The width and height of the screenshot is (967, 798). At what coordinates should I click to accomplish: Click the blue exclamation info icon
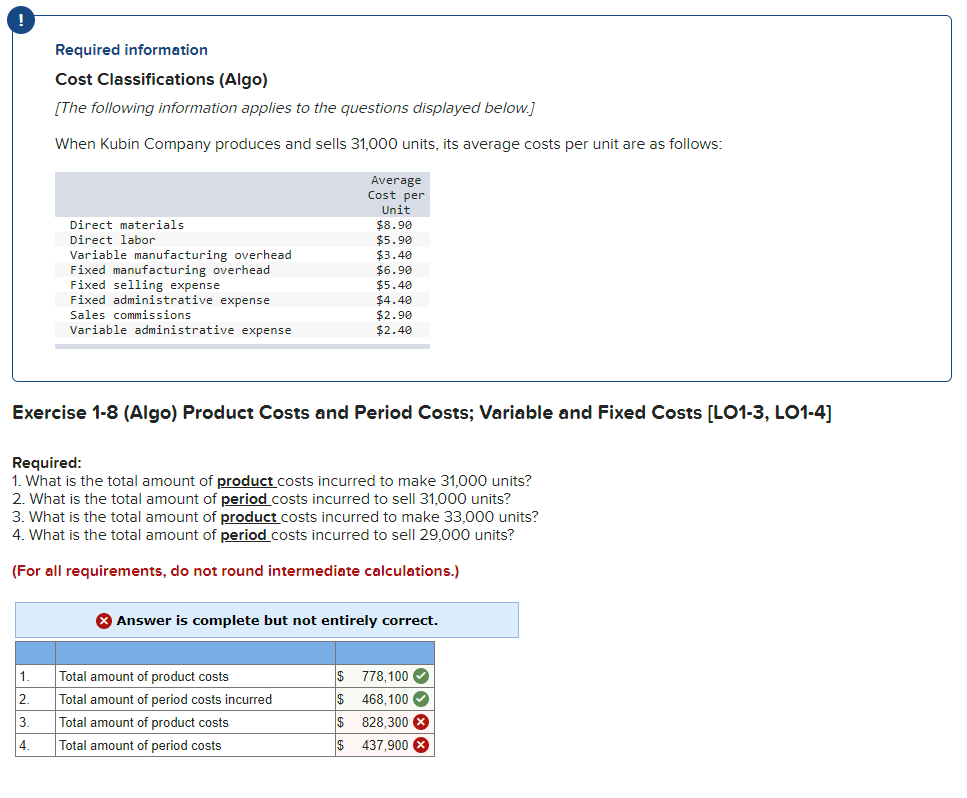point(21,20)
